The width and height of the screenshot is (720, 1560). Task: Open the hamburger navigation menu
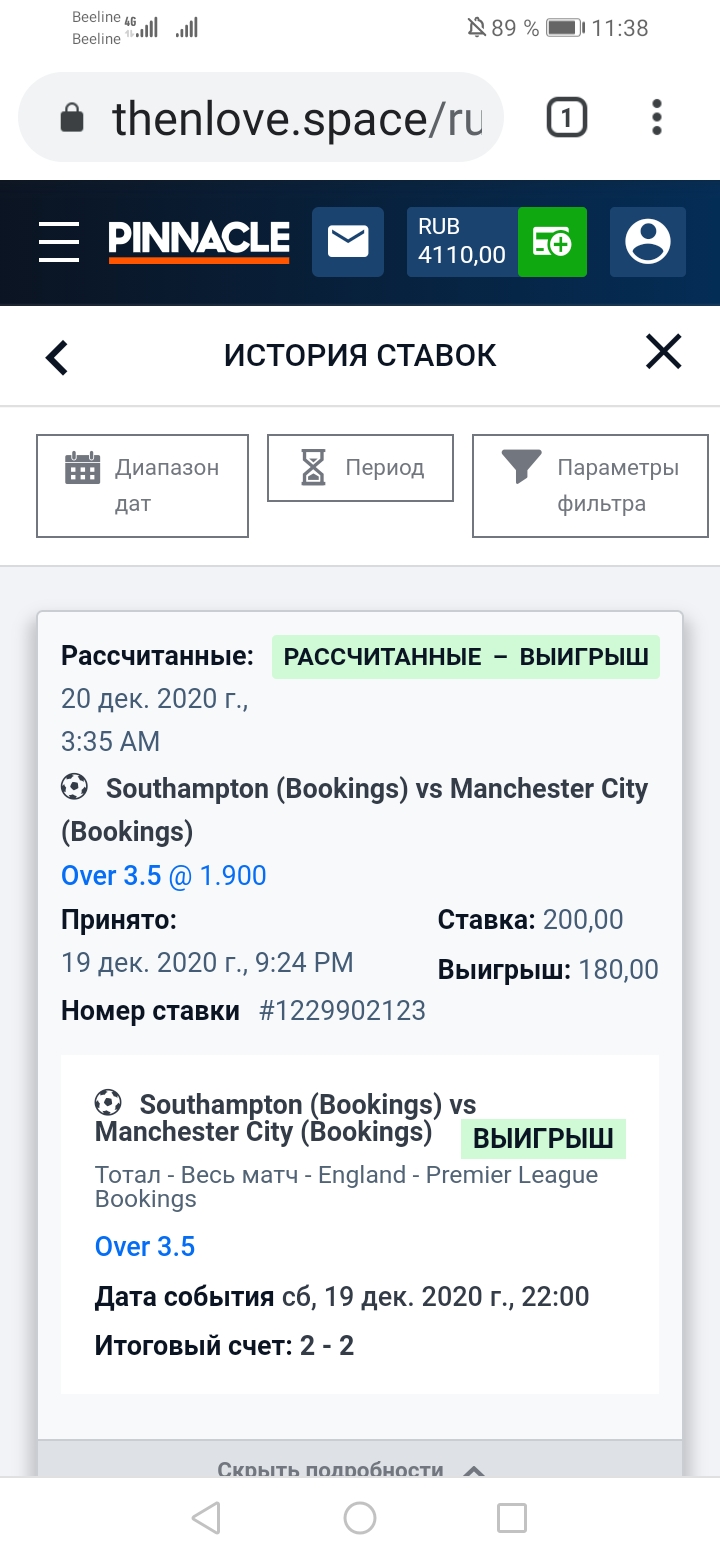(x=59, y=242)
